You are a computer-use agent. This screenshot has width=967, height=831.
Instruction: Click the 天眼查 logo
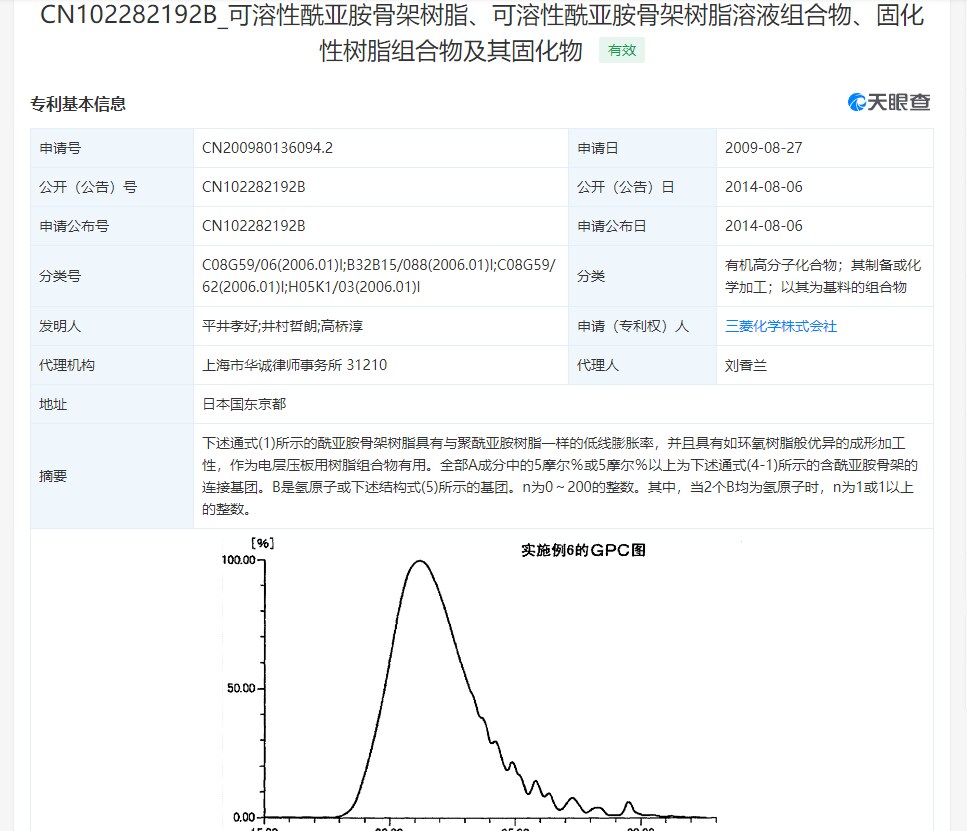(889, 102)
